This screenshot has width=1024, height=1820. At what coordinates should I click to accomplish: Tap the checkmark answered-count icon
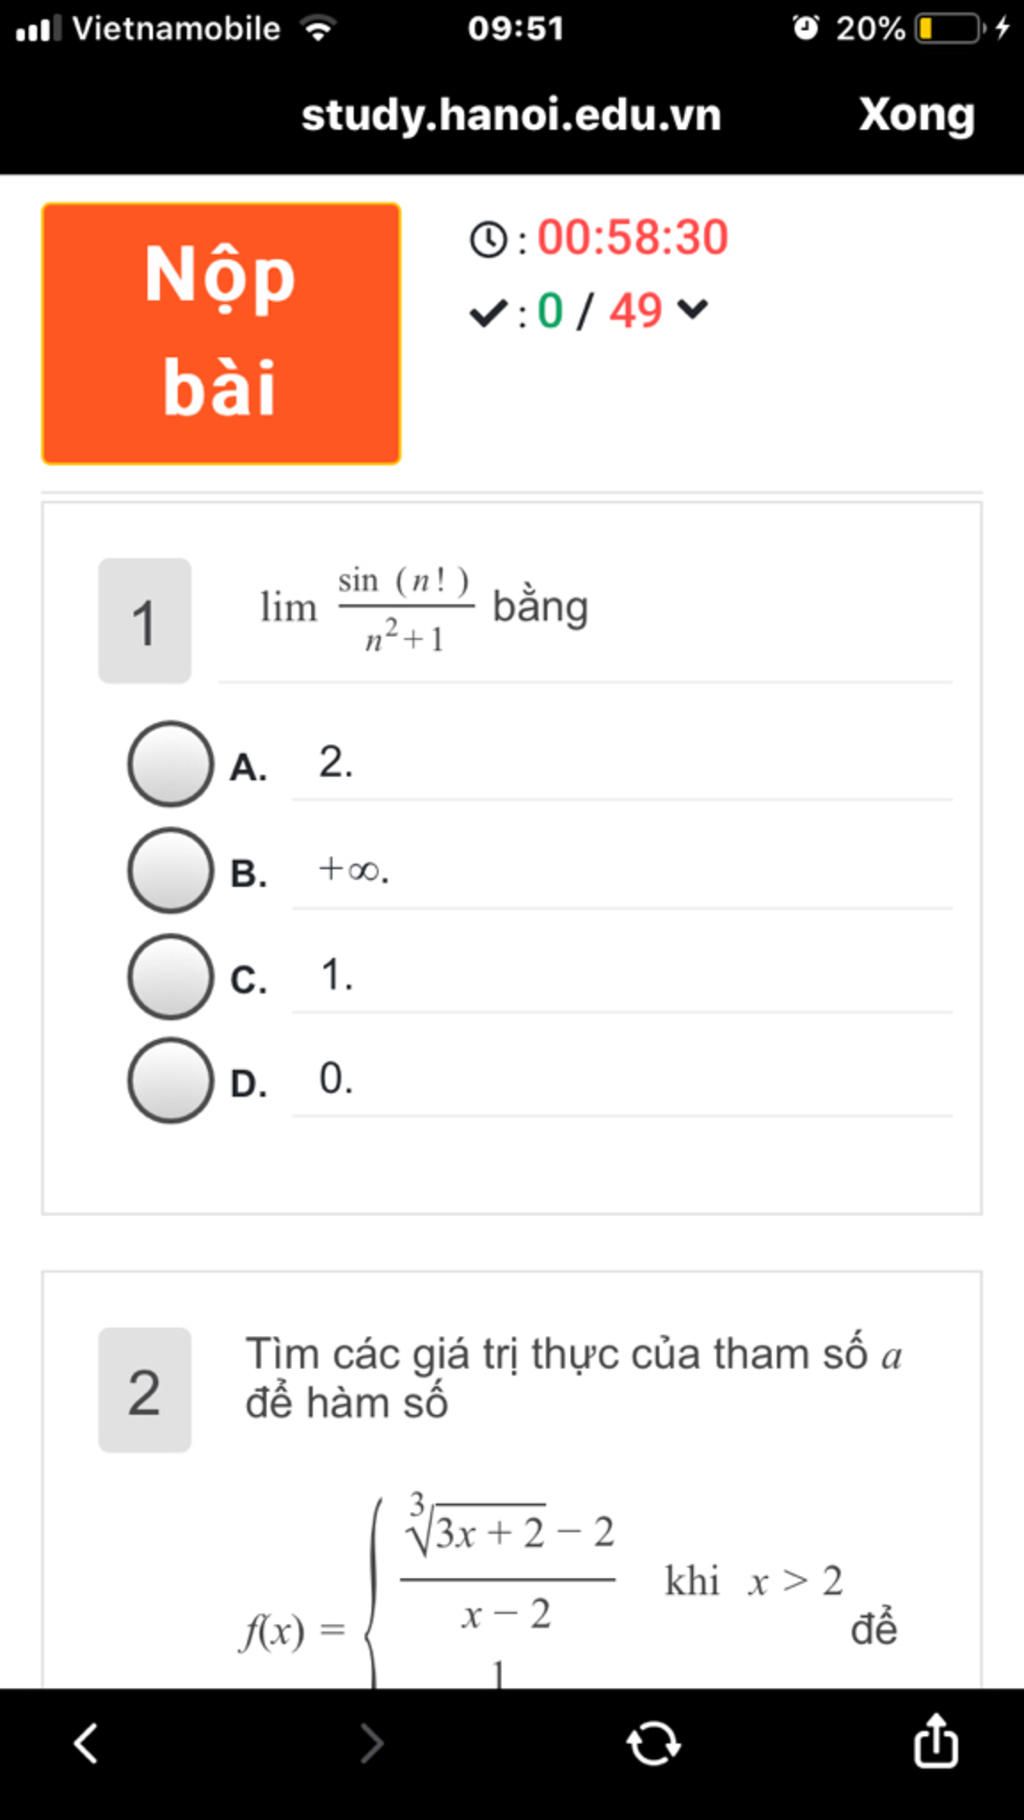tap(489, 313)
